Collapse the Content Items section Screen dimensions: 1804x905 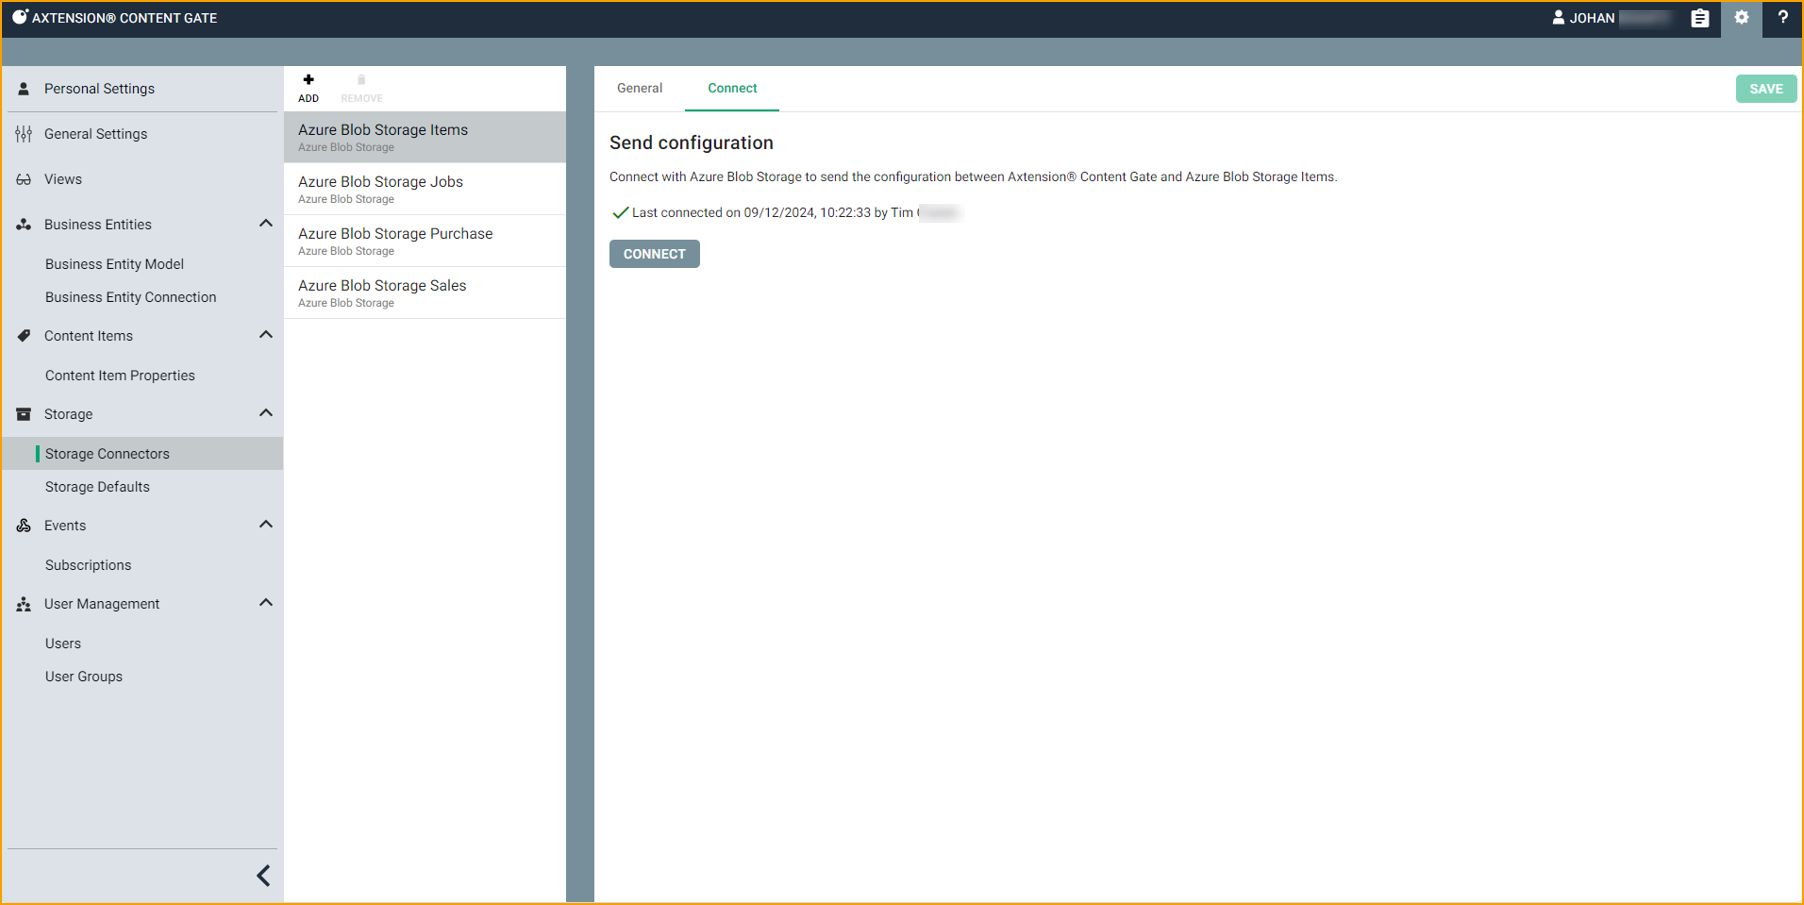[266, 335]
